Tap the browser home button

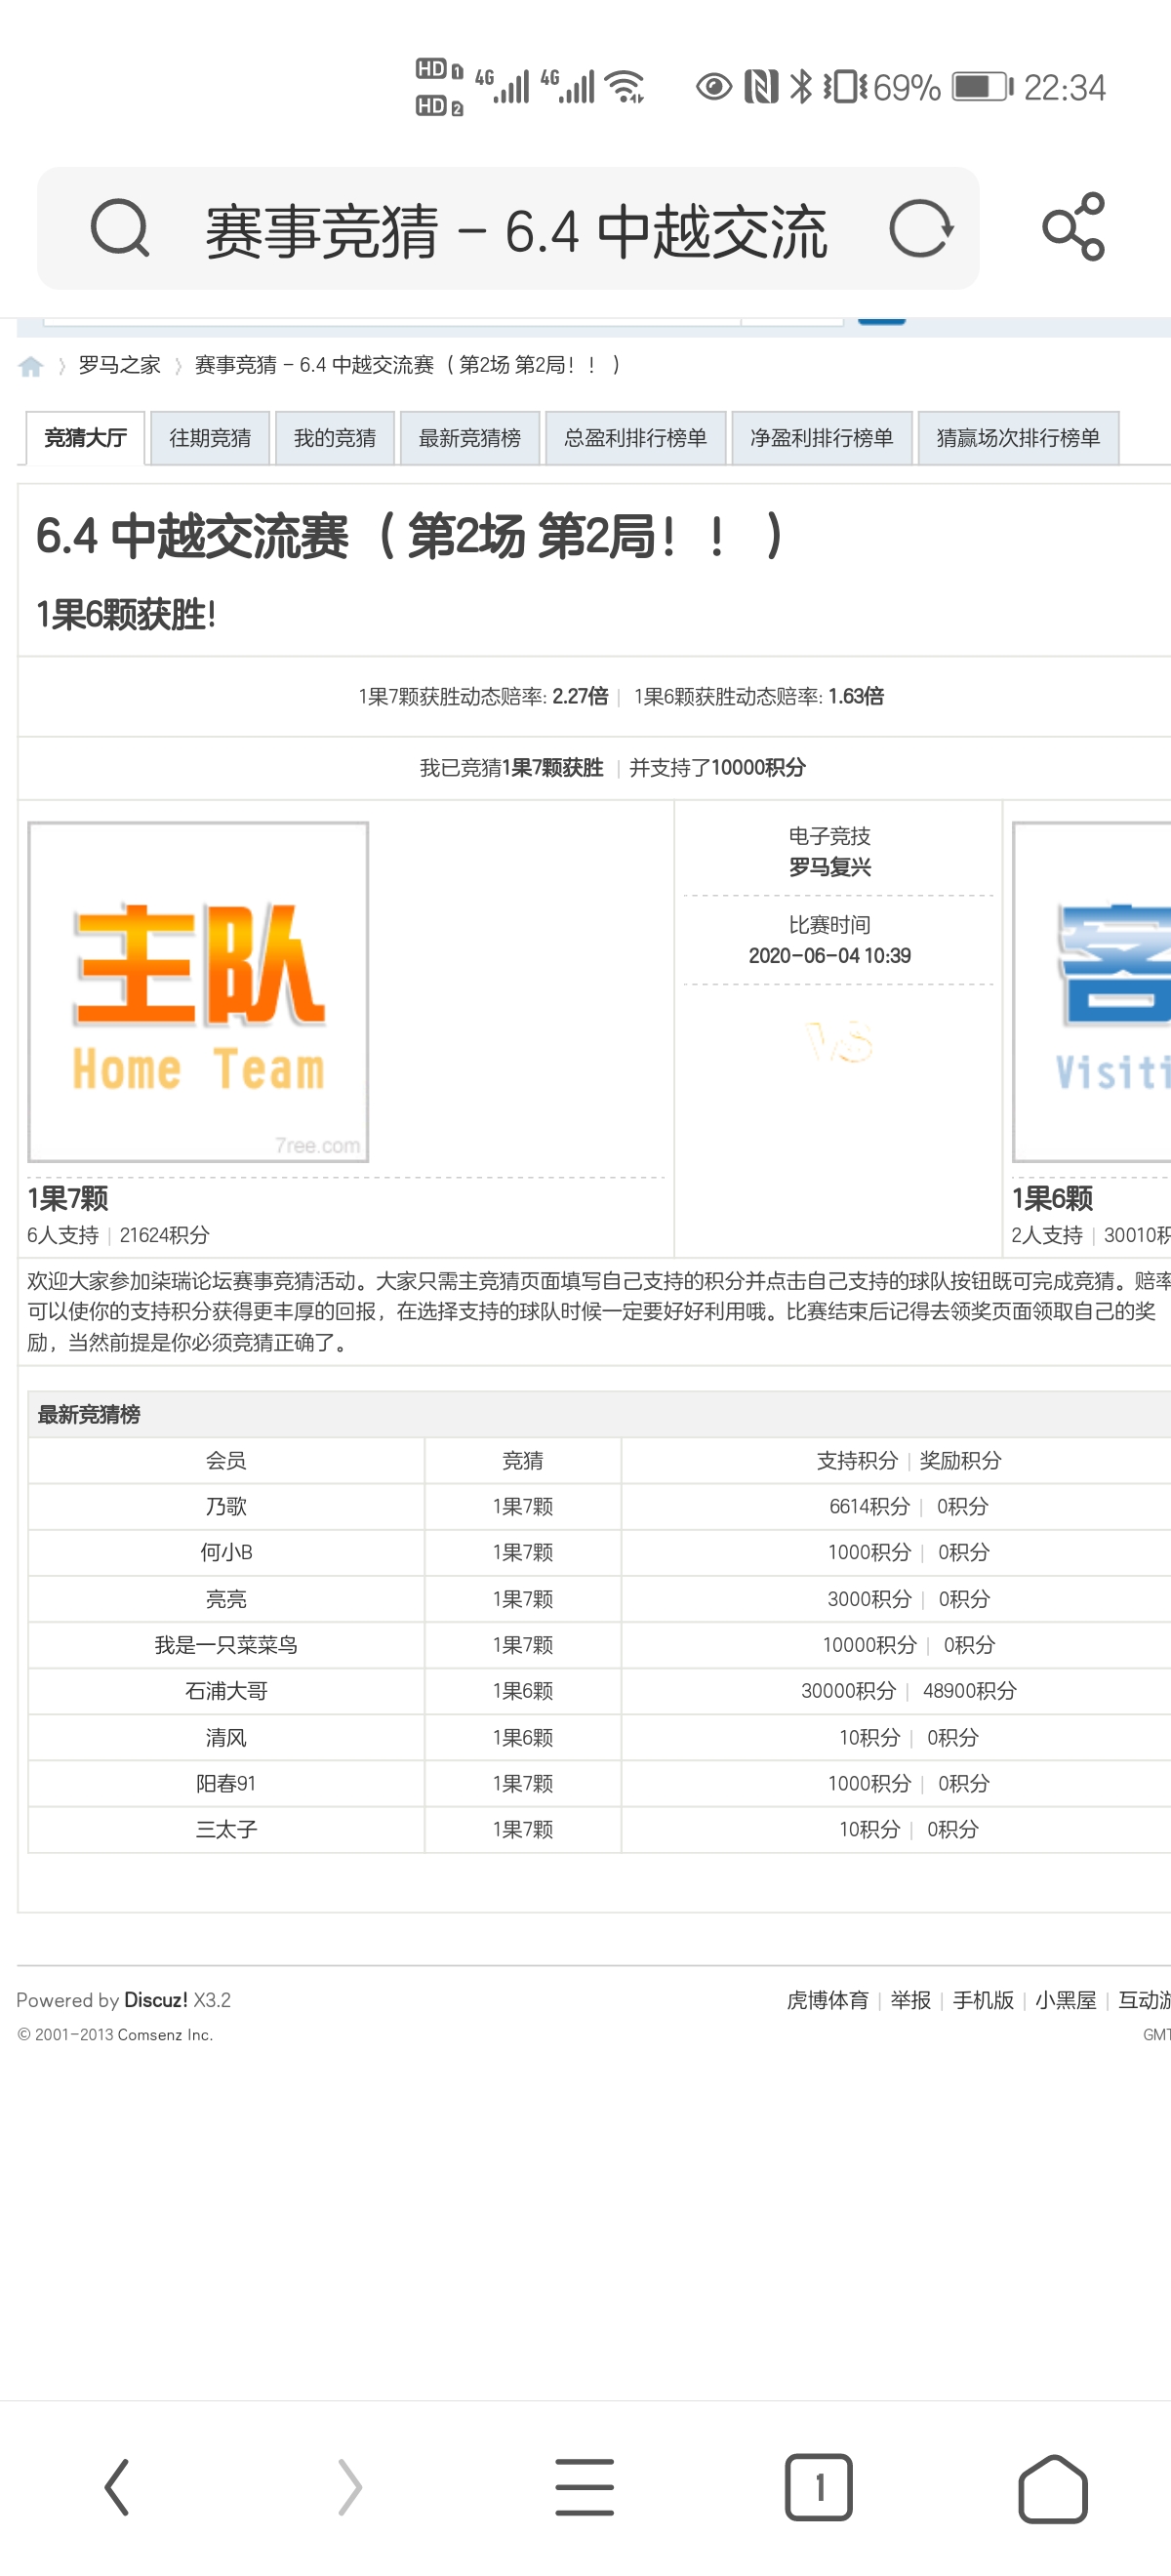pyautogui.click(x=1052, y=2486)
